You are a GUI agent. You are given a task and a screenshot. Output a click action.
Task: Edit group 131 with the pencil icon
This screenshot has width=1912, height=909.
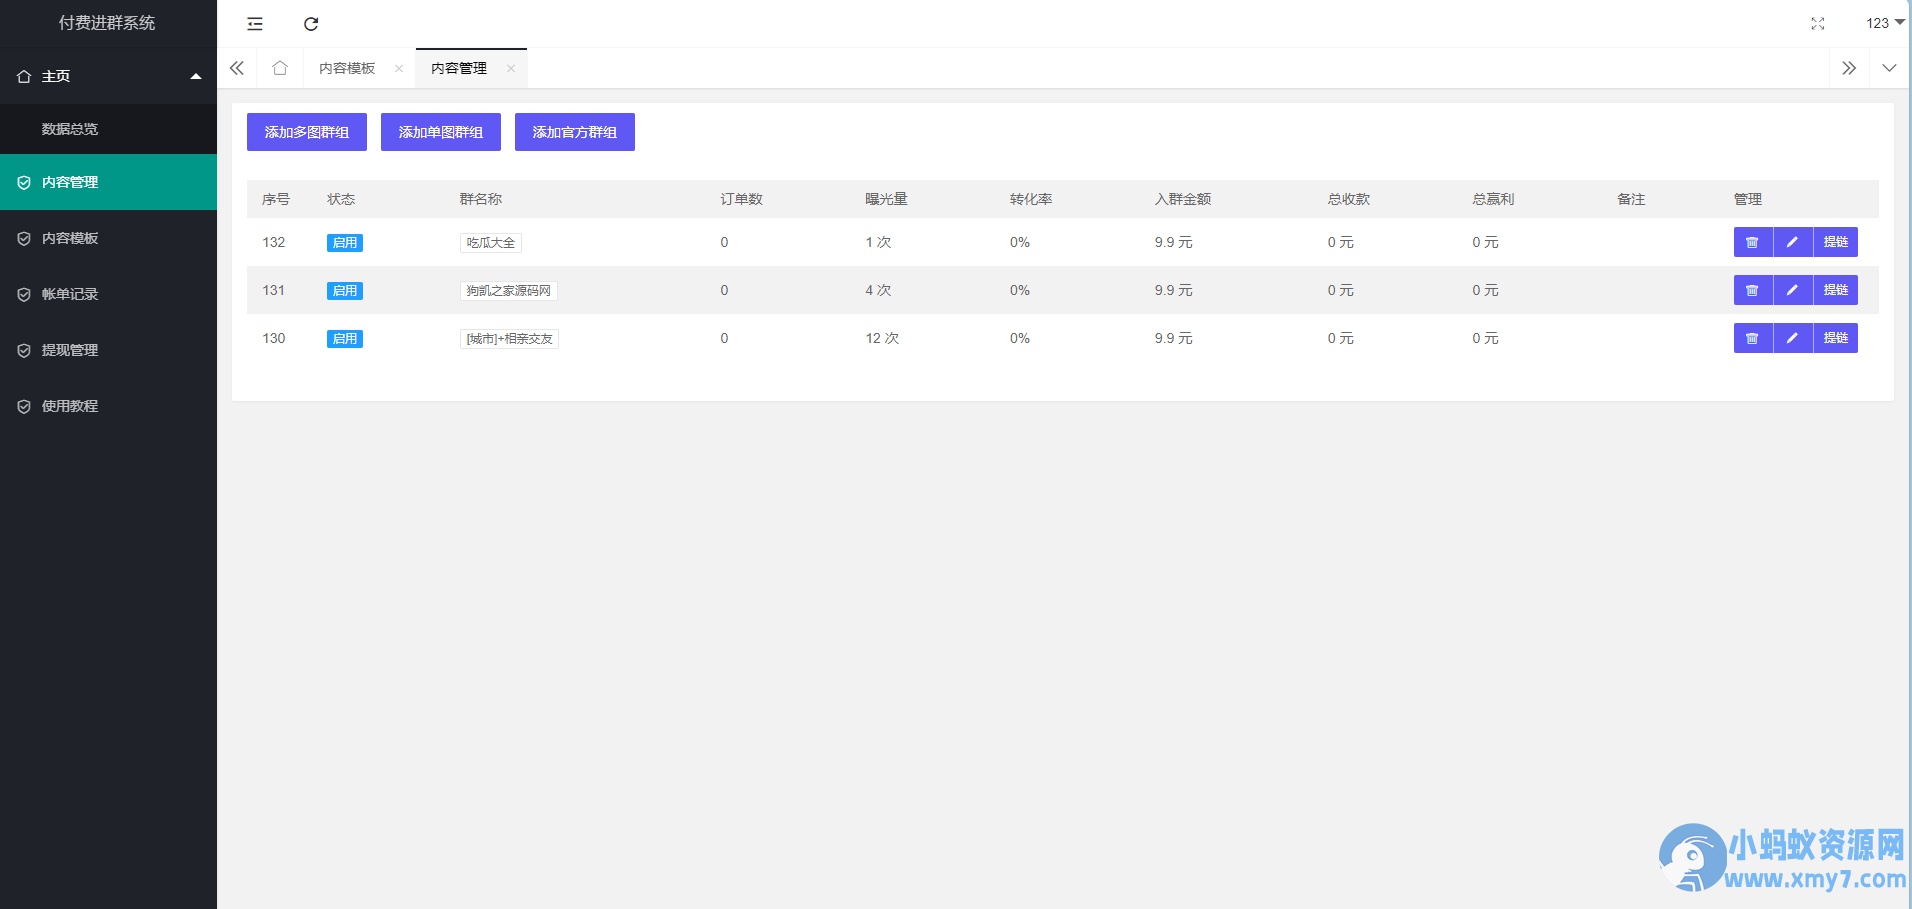tap(1793, 290)
